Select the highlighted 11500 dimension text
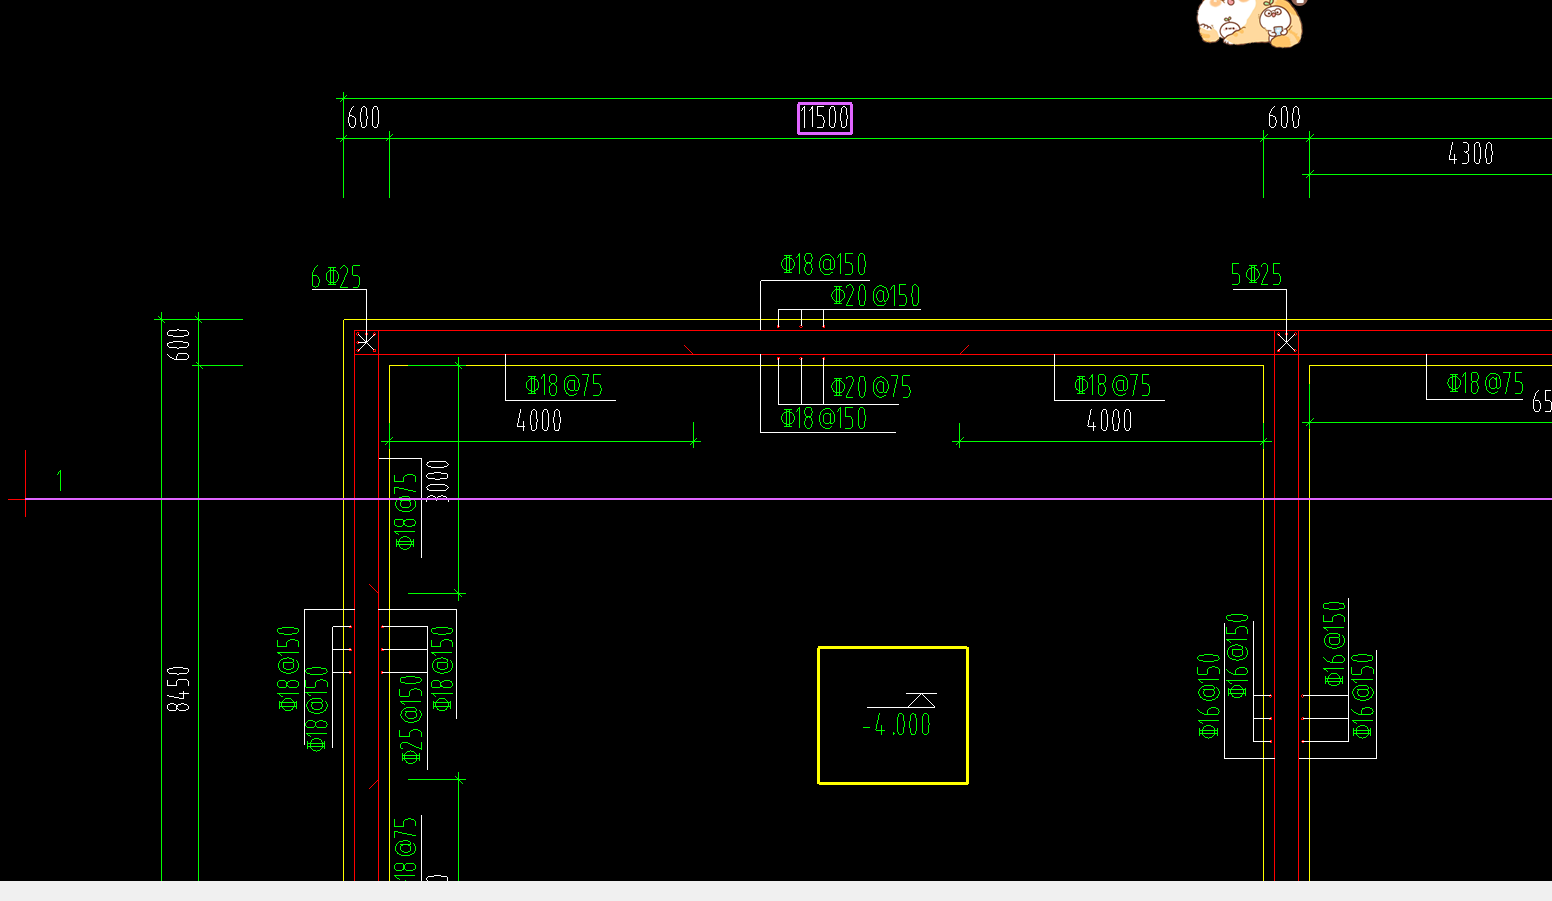 [x=825, y=118]
